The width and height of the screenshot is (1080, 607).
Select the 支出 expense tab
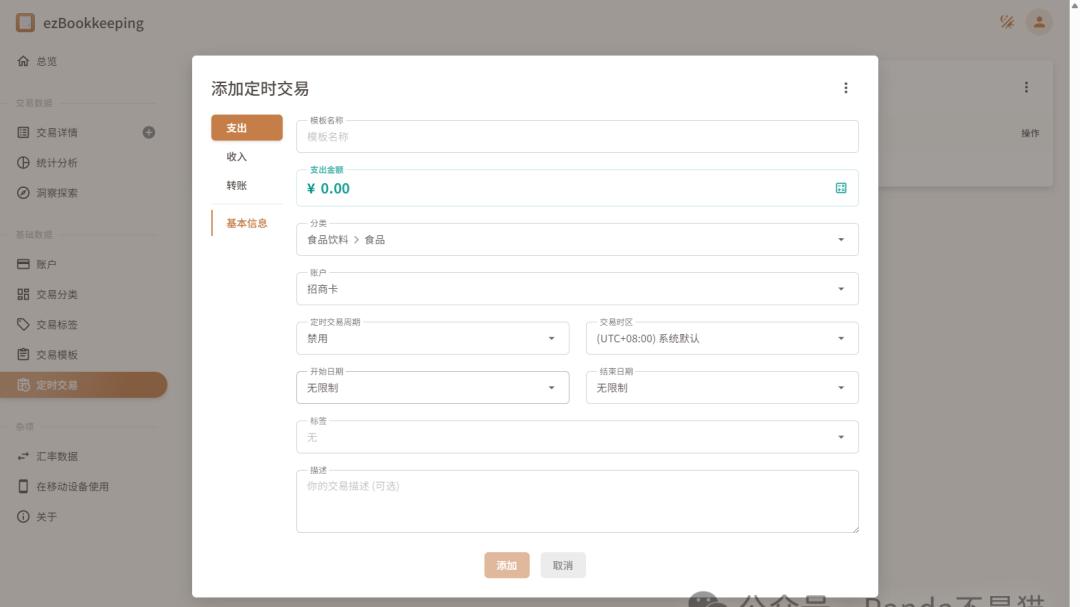(247, 128)
